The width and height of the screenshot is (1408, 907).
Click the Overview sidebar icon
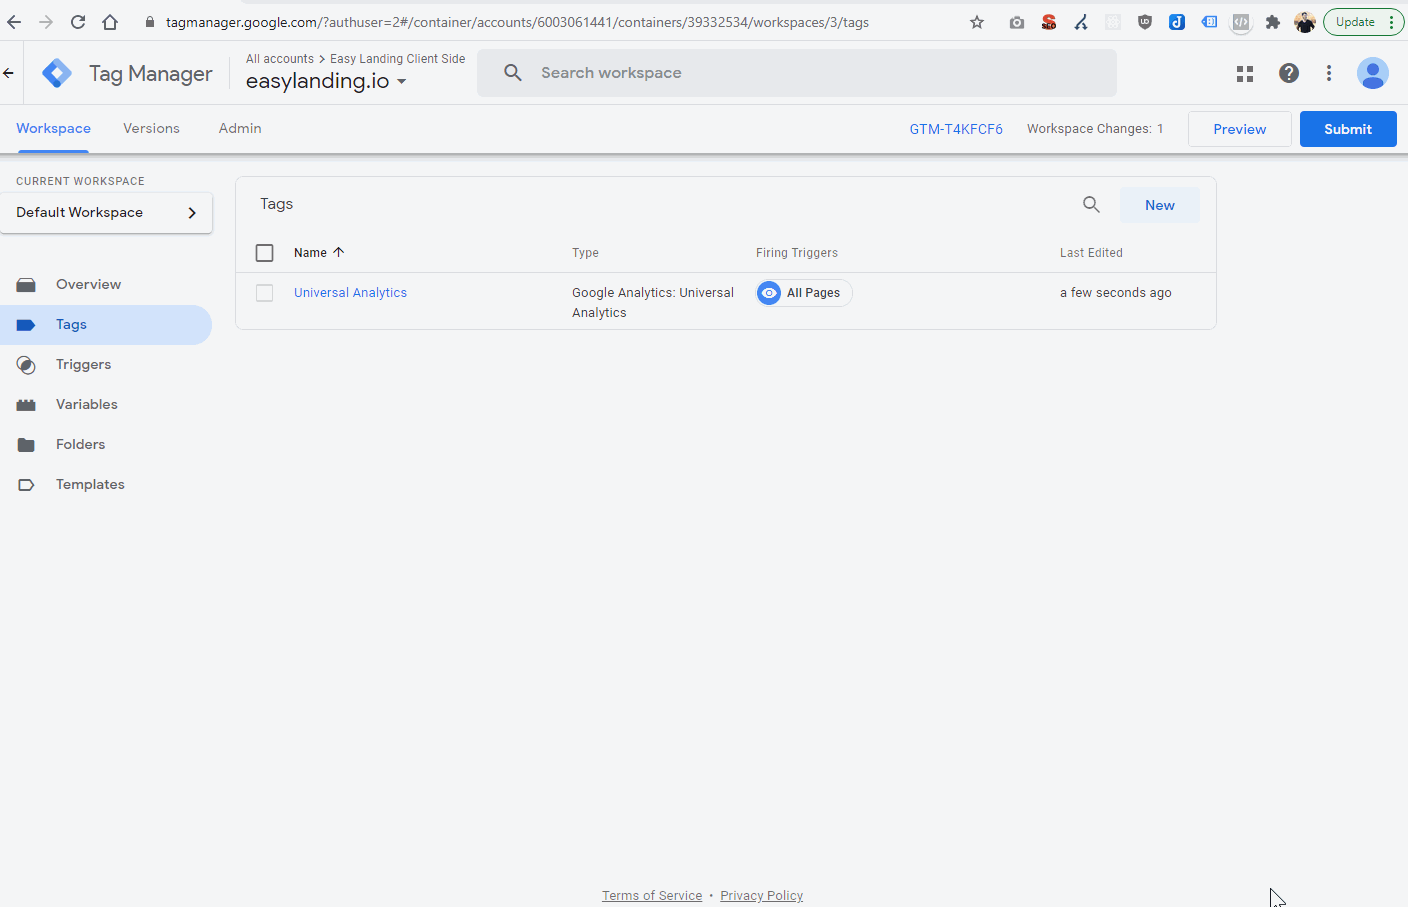click(x=26, y=285)
